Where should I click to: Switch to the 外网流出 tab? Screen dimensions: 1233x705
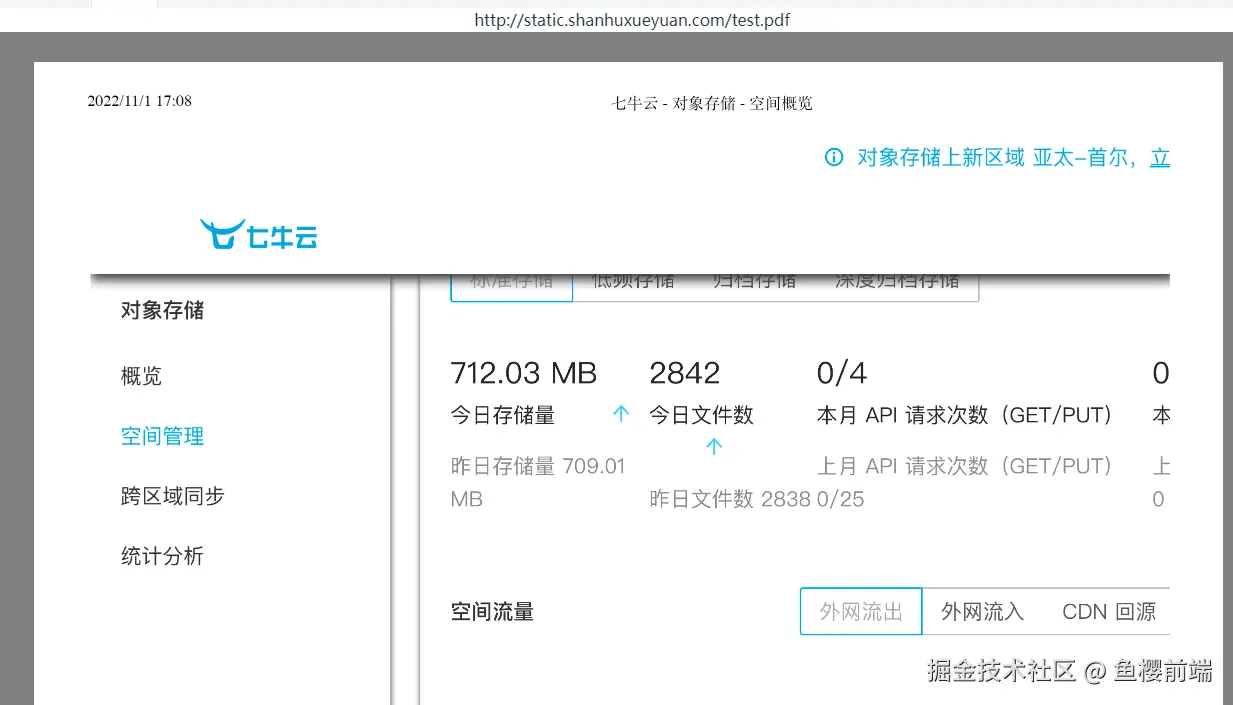tap(861, 611)
